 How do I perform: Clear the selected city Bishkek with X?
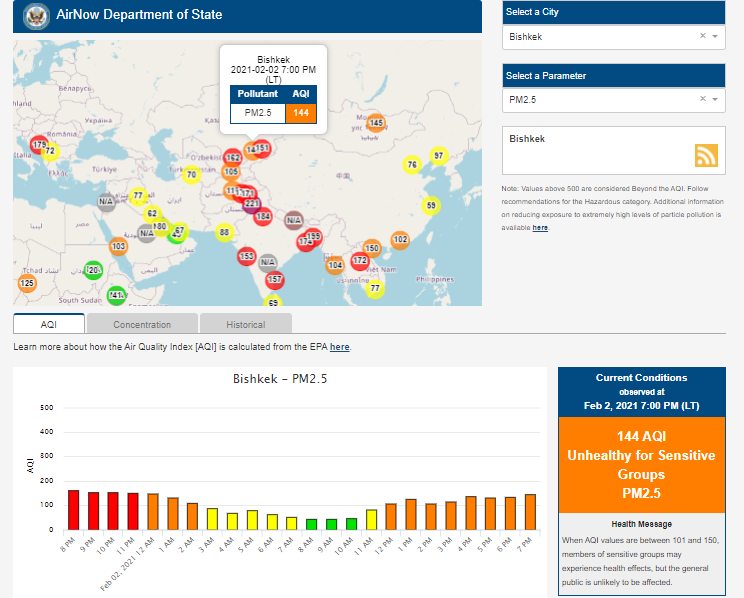point(702,36)
